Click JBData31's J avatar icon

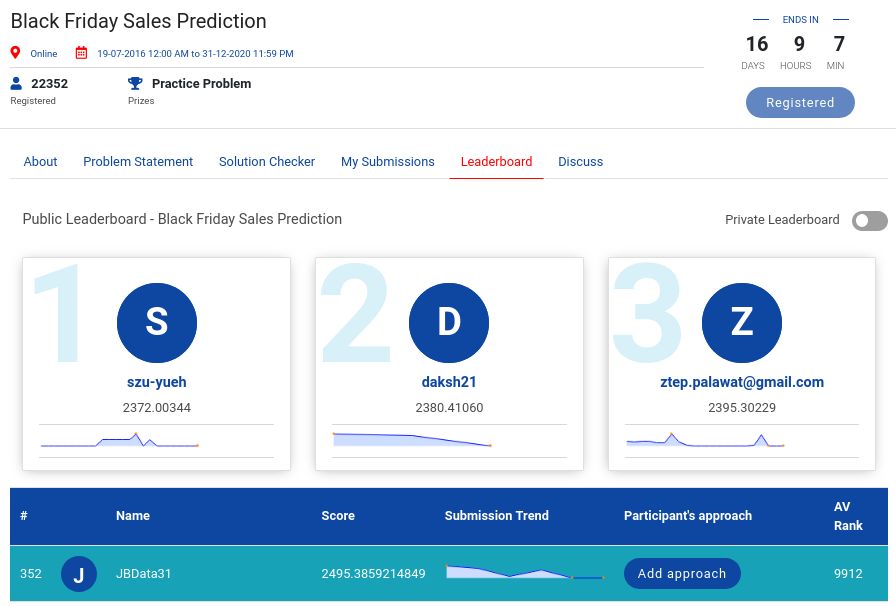79,574
